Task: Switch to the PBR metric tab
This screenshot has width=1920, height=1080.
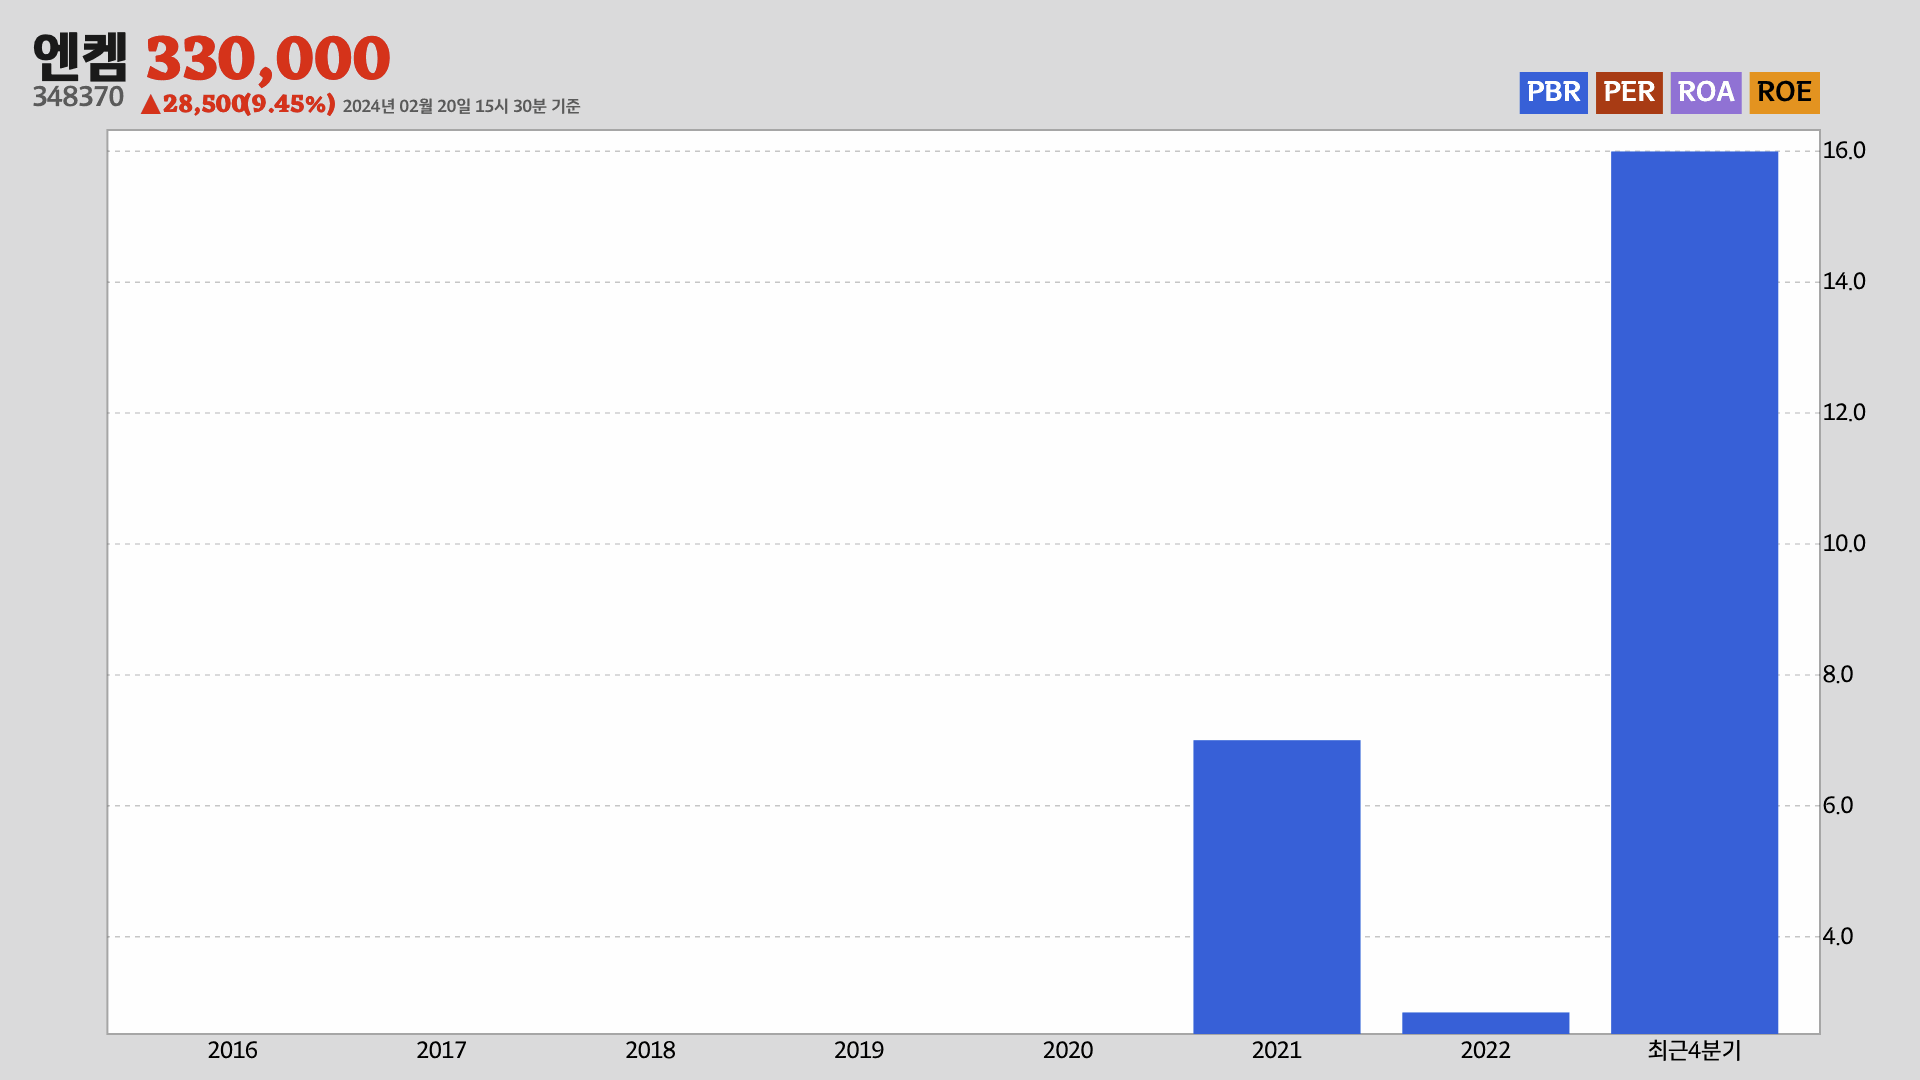Action: (x=1553, y=92)
